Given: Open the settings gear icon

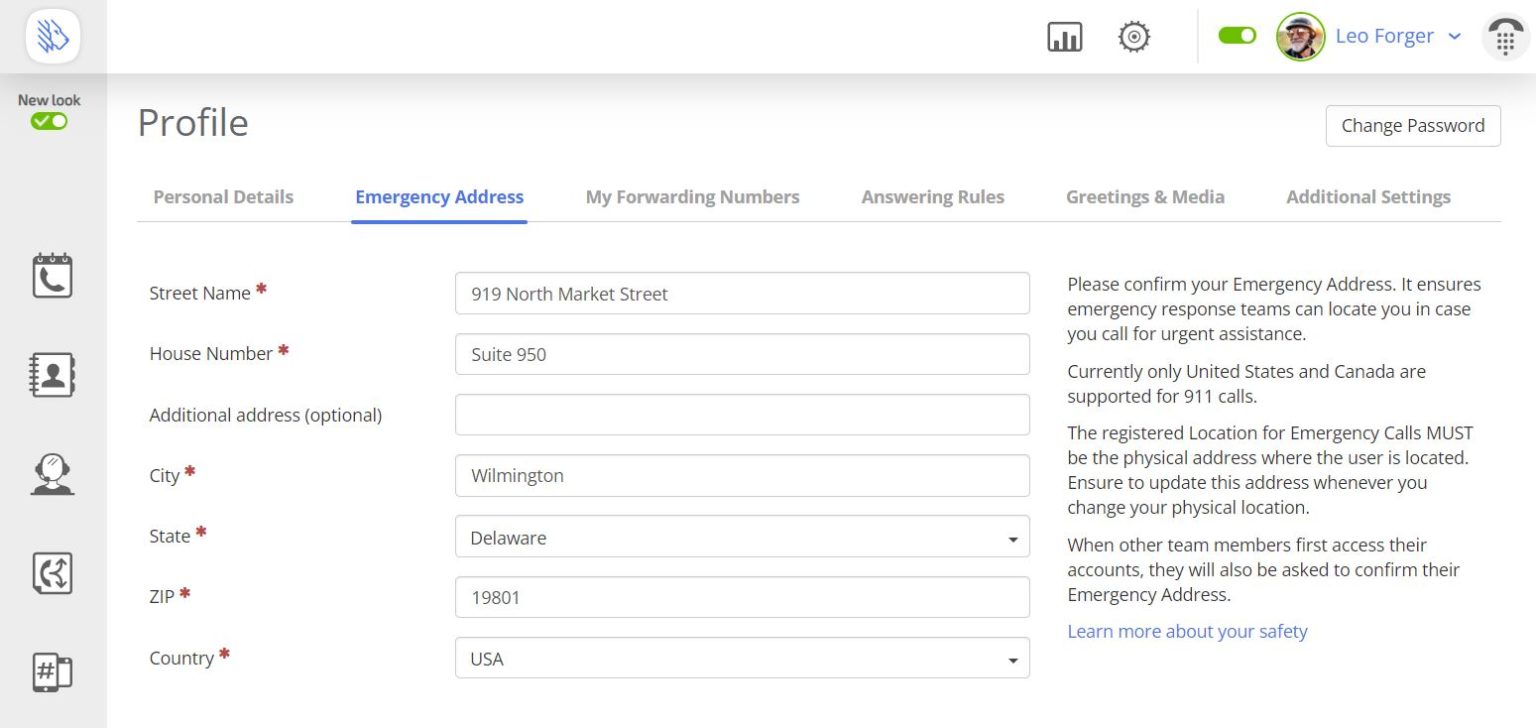Looking at the screenshot, I should (1133, 37).
